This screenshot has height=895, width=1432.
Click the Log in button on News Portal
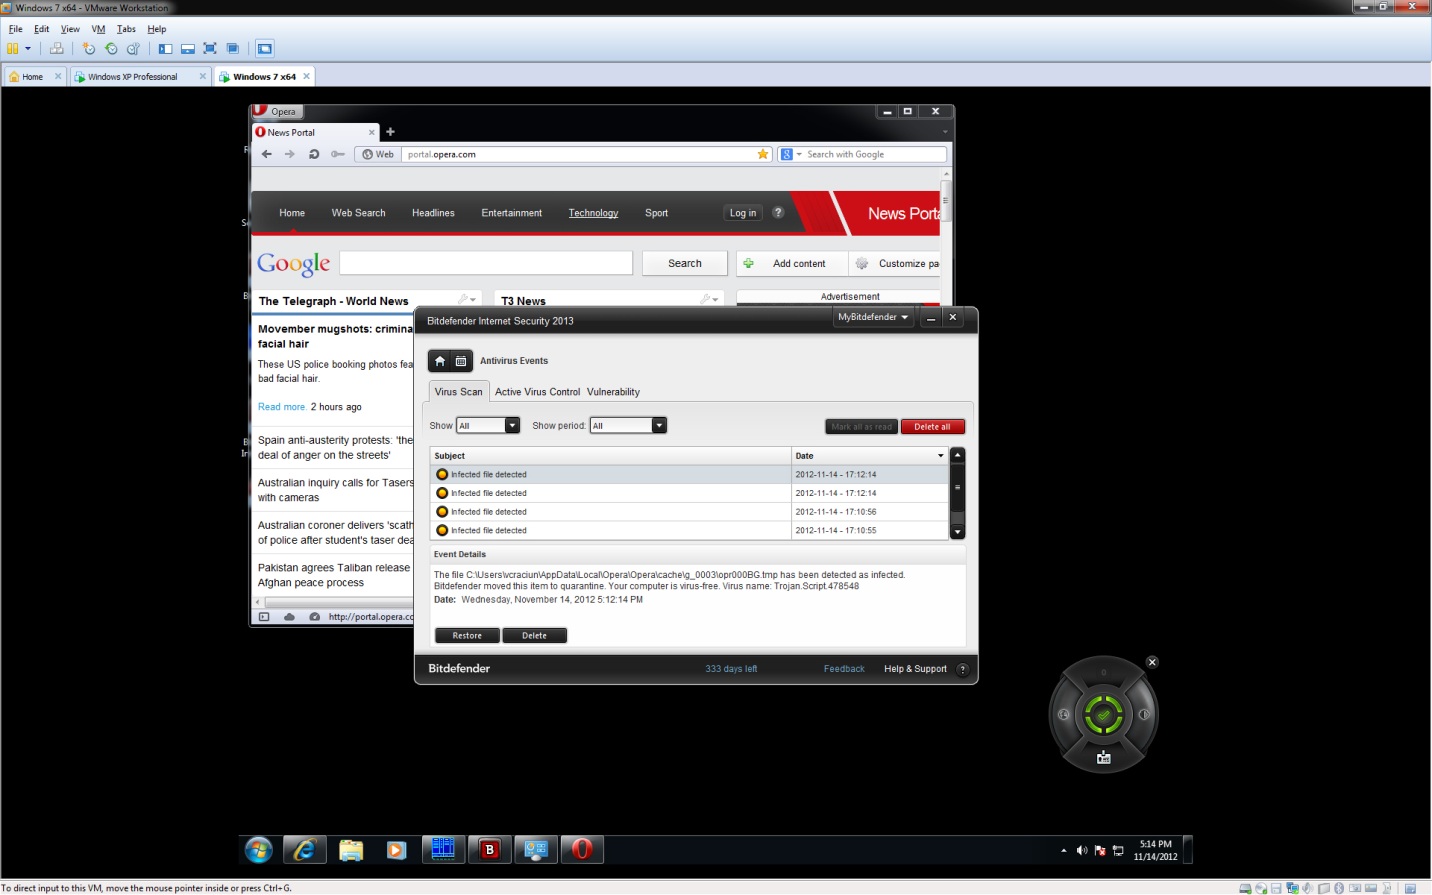(x=743, y=213)
